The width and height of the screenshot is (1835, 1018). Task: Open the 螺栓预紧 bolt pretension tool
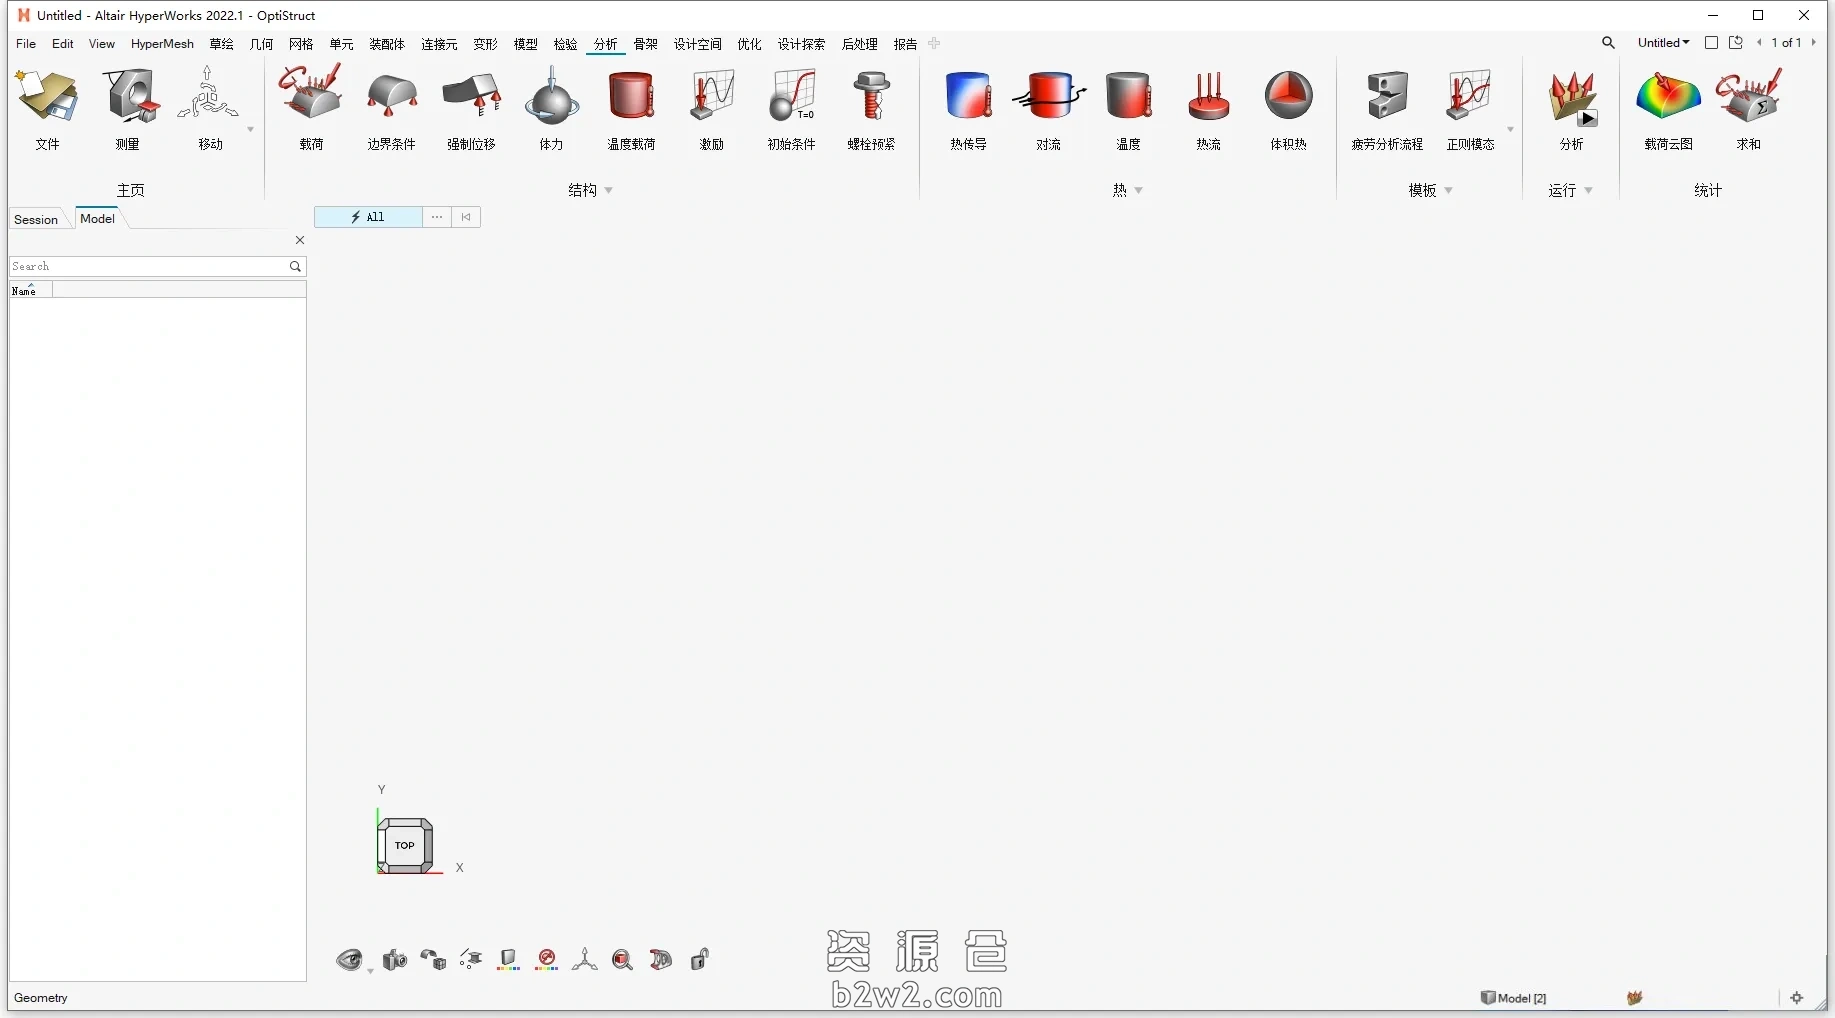coord(871,98)
